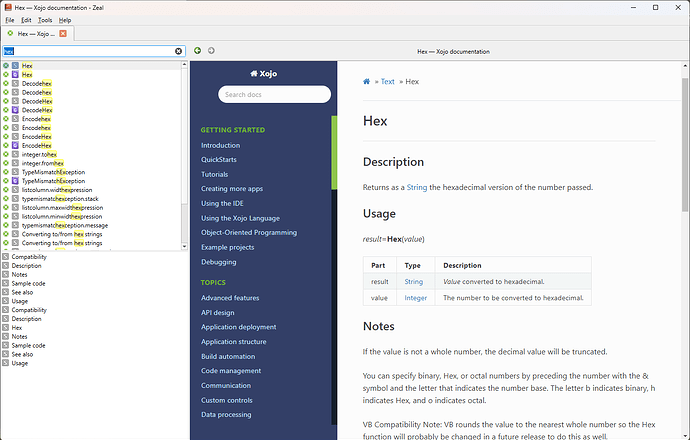Select listcolumn.maxwidthexpression result
This screenshot has width=690, height=440.
coord(62,208)
